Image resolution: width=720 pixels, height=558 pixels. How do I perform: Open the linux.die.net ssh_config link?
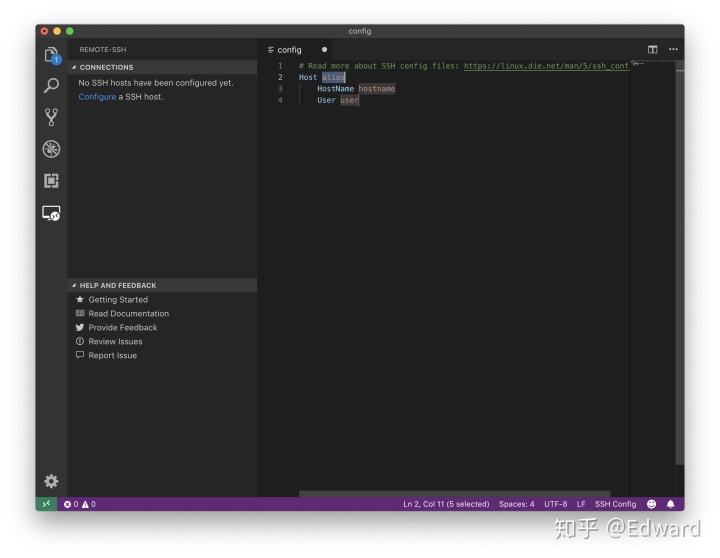[x=546, y=66]
